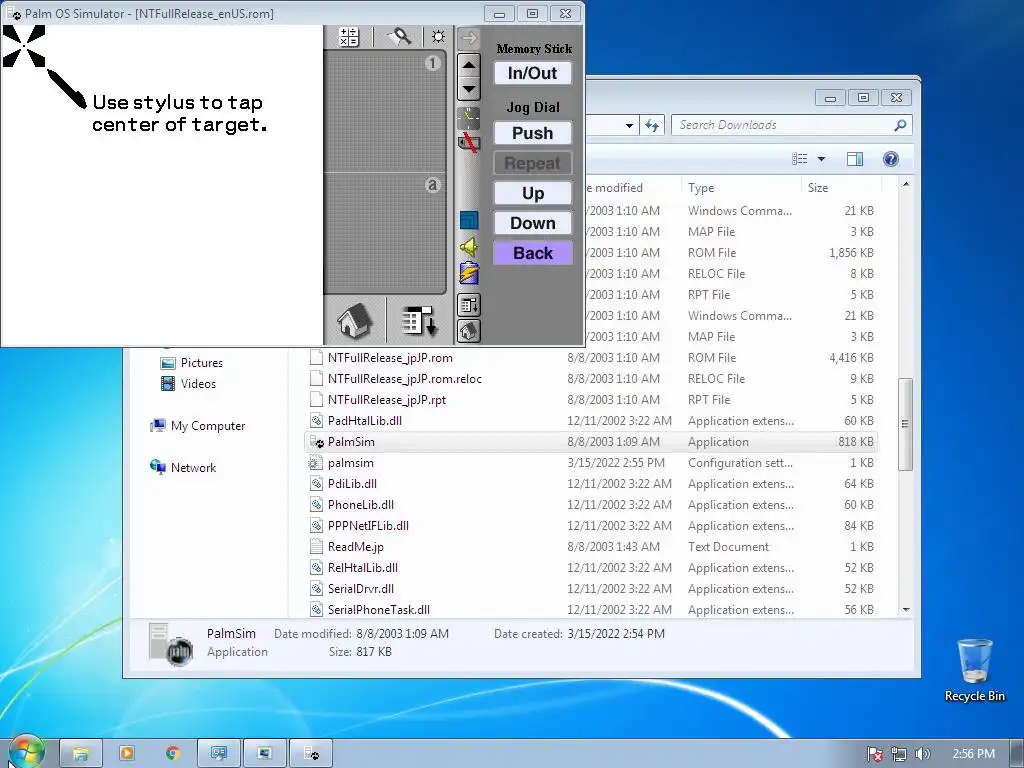Image resolution: width=1024 pixels, height=768 pixels.
Task: Click the Explorer file list scrollbar thumb
Action: point(905,424)
